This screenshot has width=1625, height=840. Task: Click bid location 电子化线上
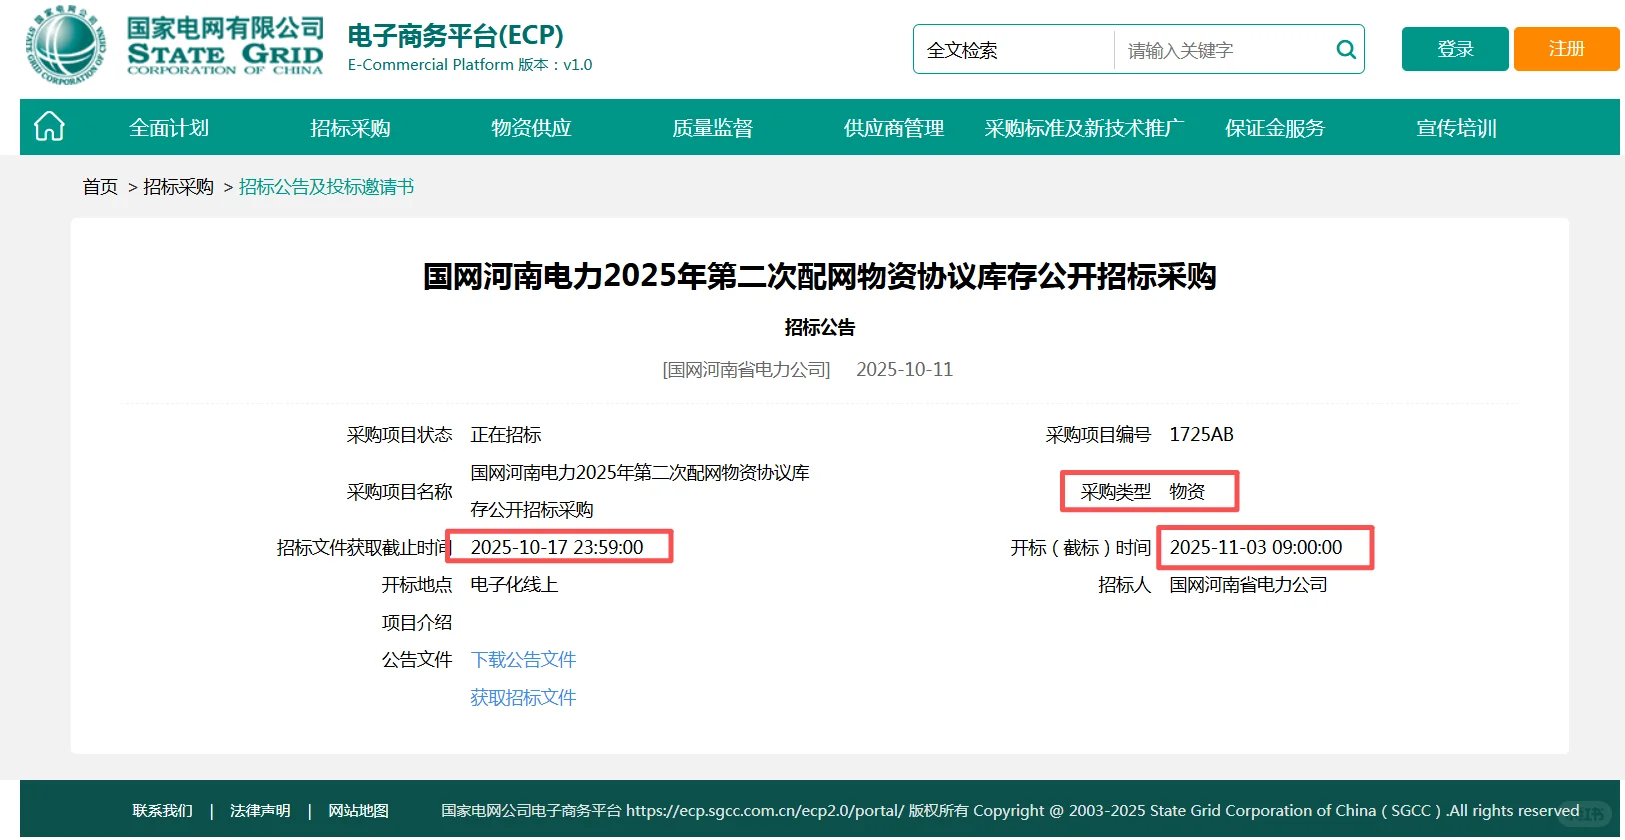pos(514,585)
